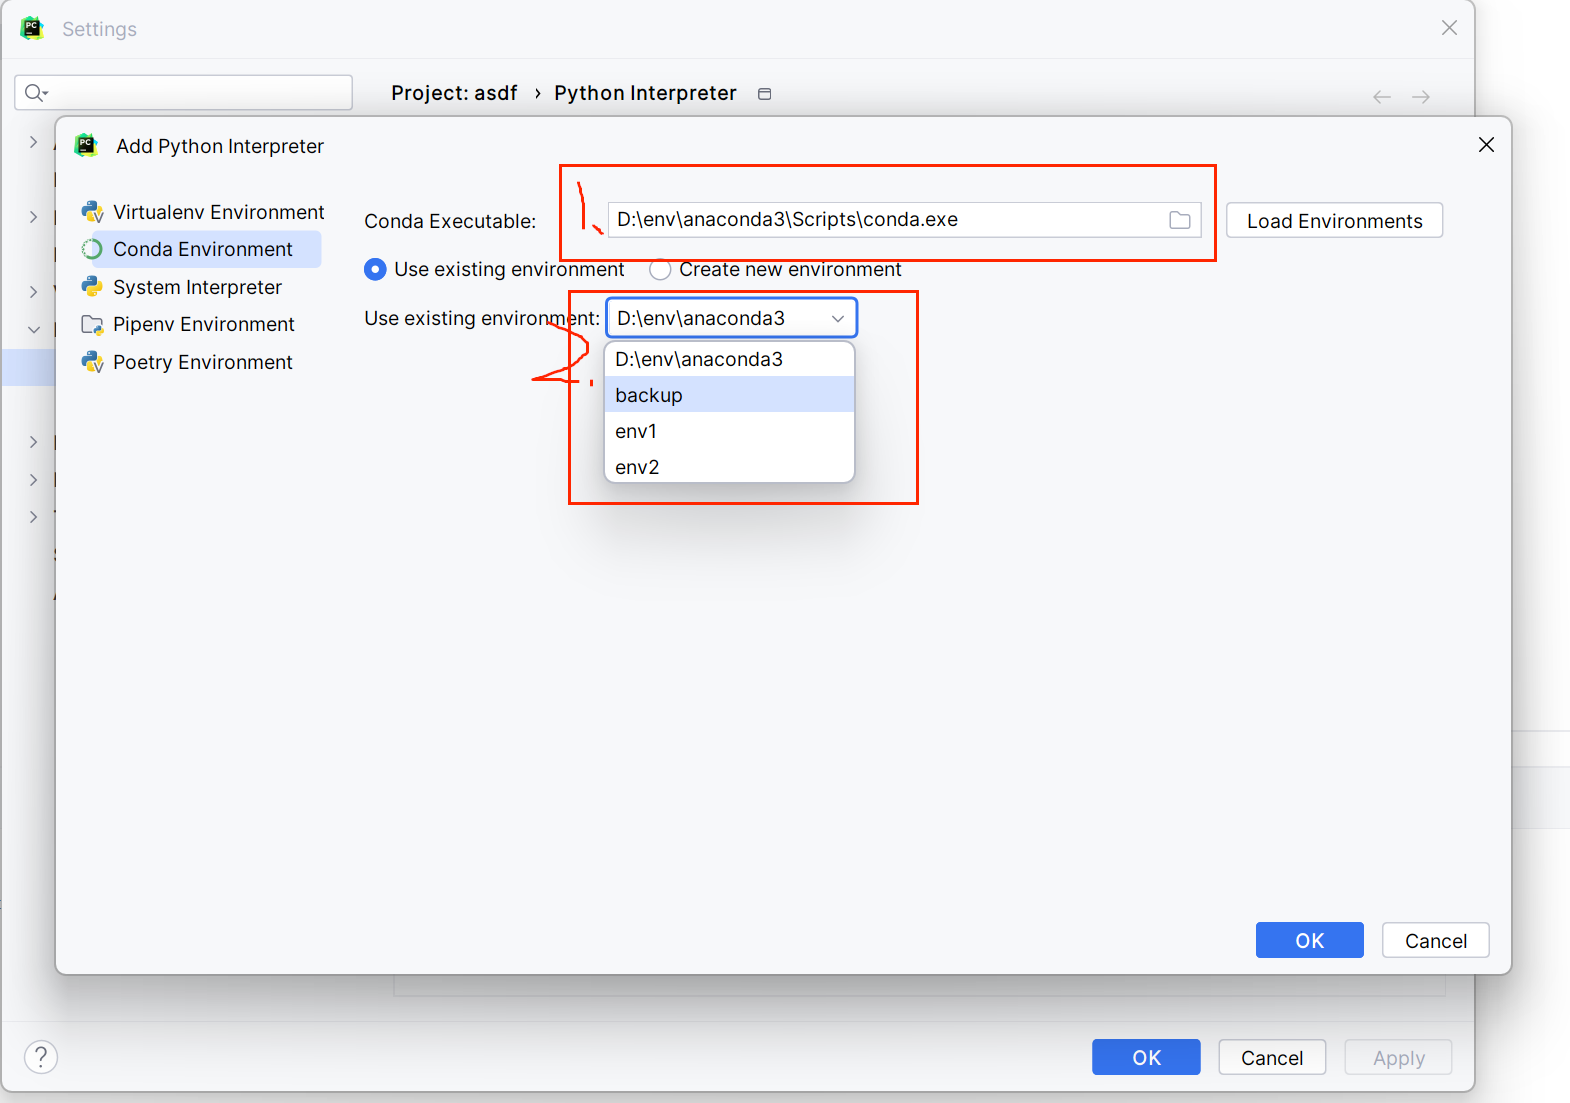Click the Poetry Environment python icon
1570x1103 pixels.
[x=93, y=362]
